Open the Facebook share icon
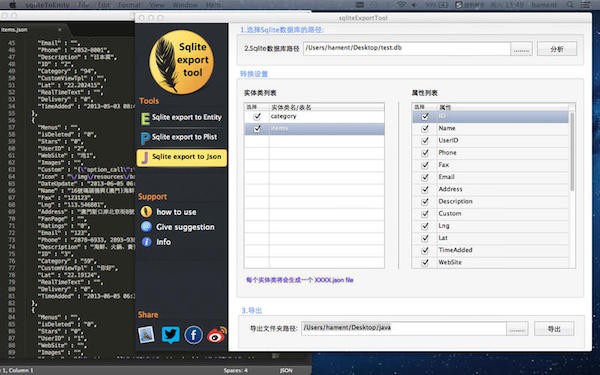The height and width of the screenshot is (375, 600). point(194,335)
